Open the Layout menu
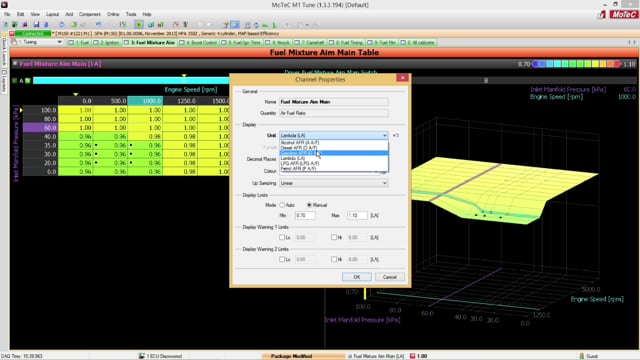Viewport: 640px width, 360px height. click(52, 14)
